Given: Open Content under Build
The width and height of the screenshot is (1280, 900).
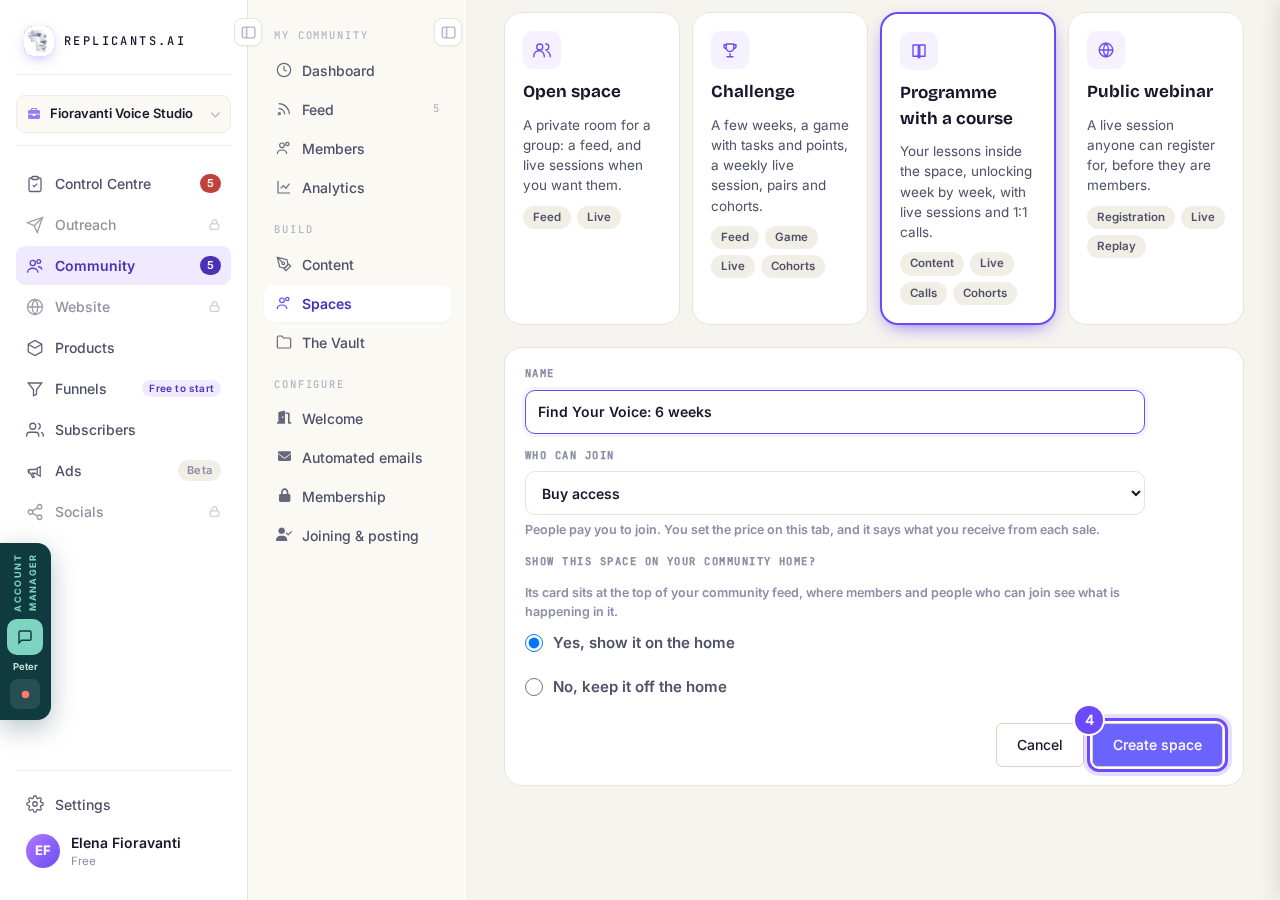Looking at the screenshot, I should (x=357, y=265).
